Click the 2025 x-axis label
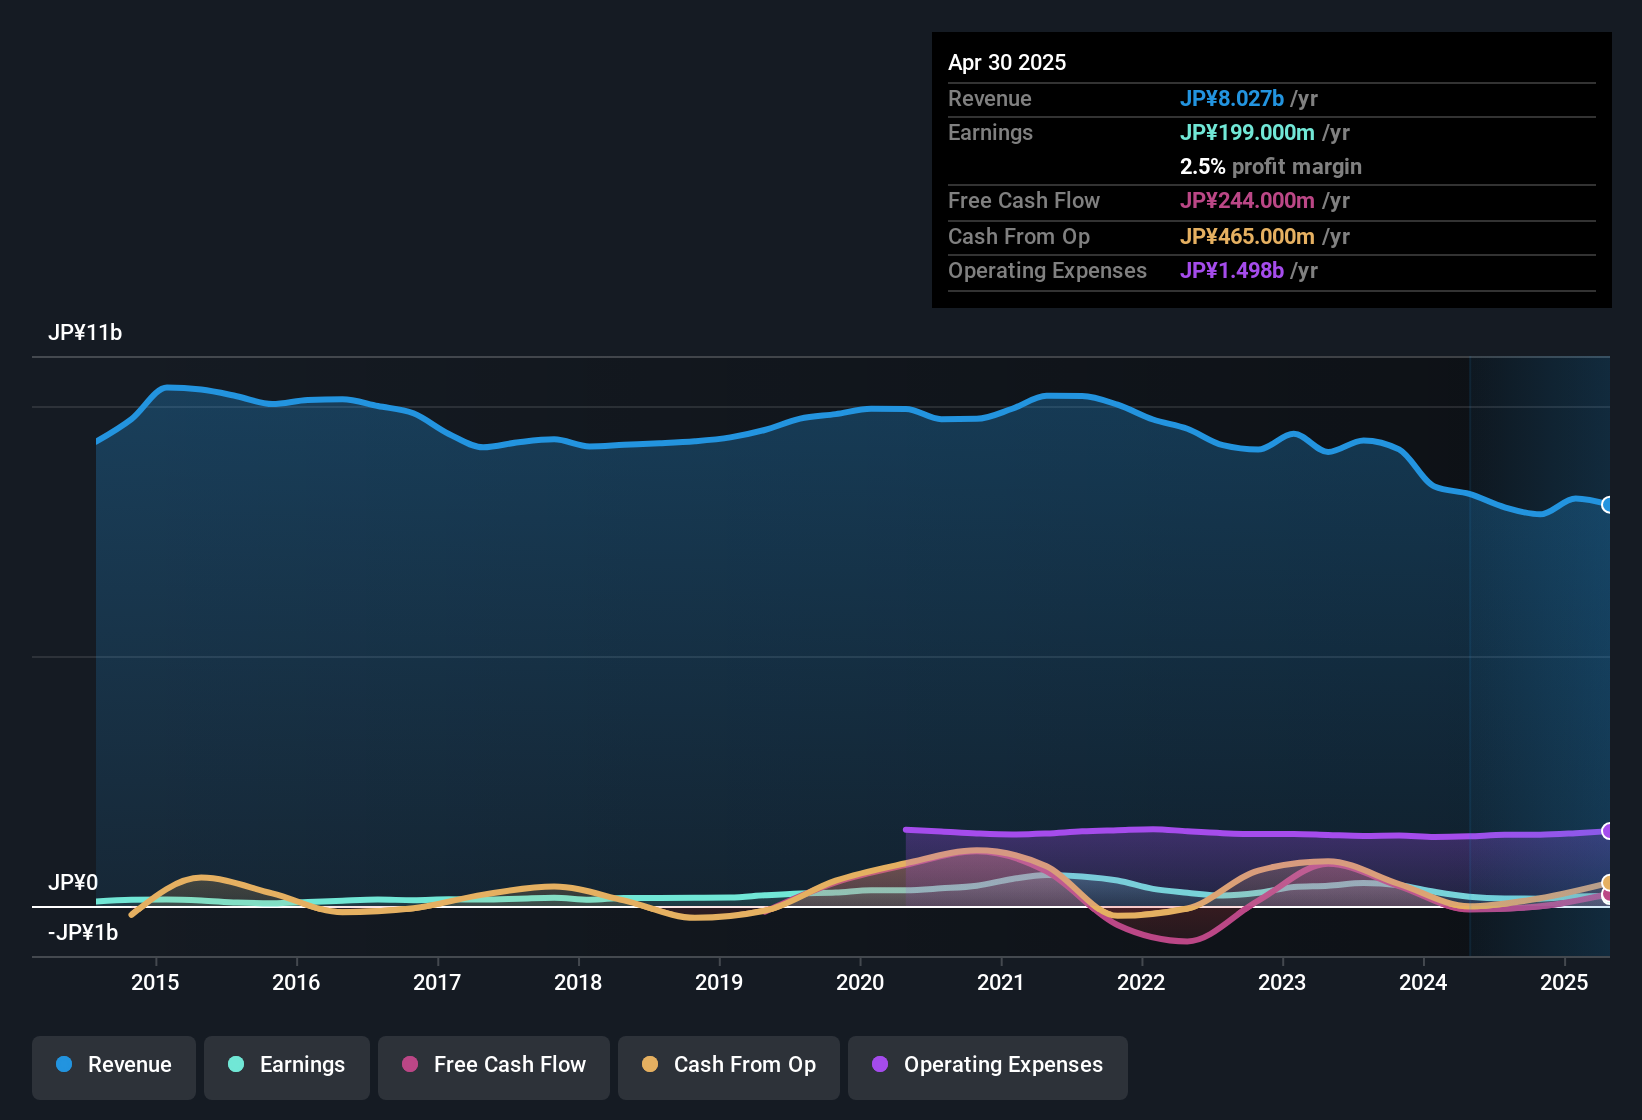The image size is (1642, 1120). pos(1564,982)
